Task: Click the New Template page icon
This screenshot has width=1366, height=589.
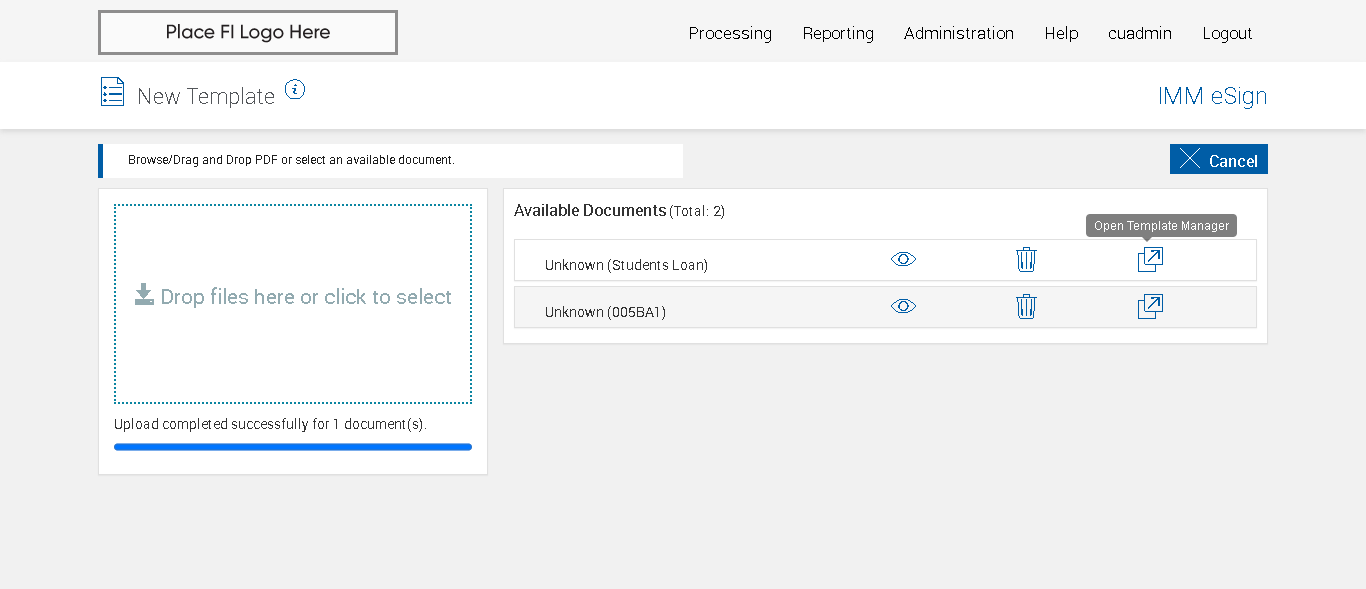Action: click(x=113, y=92)
